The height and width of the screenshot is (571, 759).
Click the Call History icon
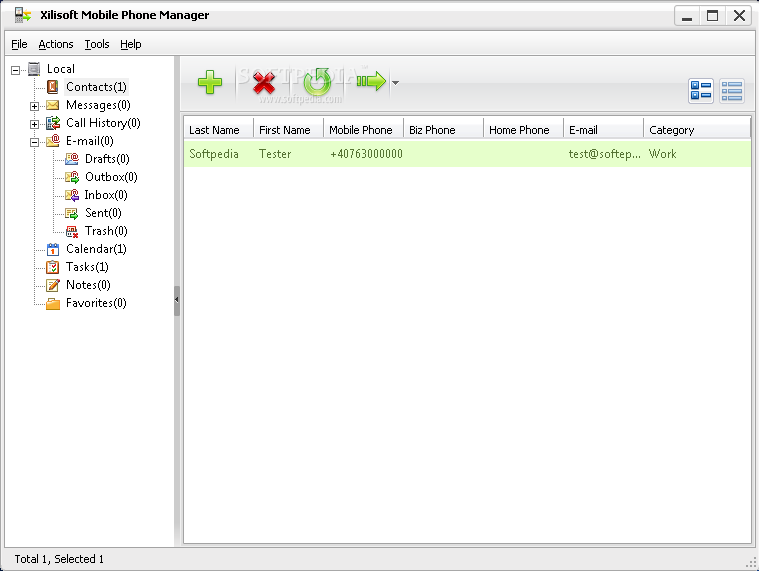(53, 123)
